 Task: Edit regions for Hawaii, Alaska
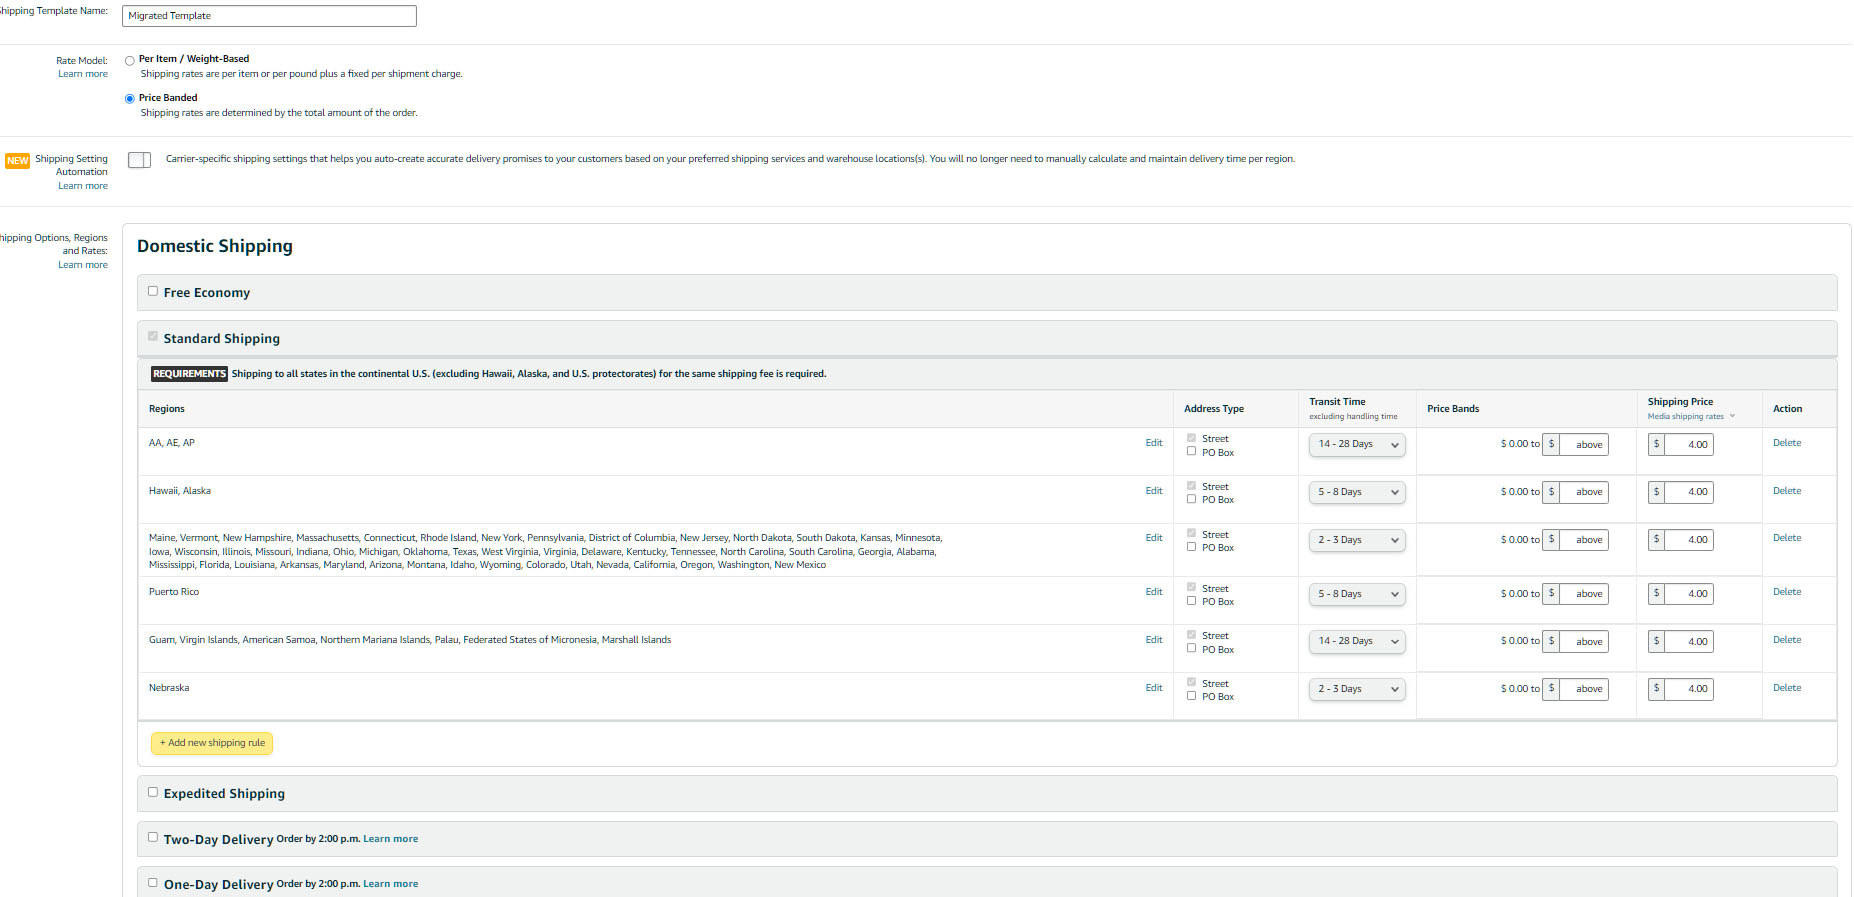pyautogui.click(x=1154, y=491)
